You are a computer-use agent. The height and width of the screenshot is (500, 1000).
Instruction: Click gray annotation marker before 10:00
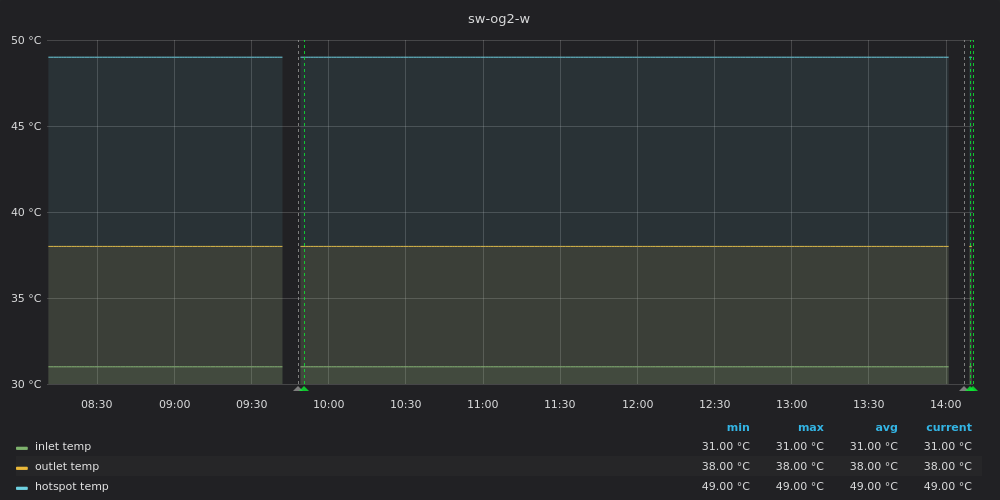tap(297, 388)
